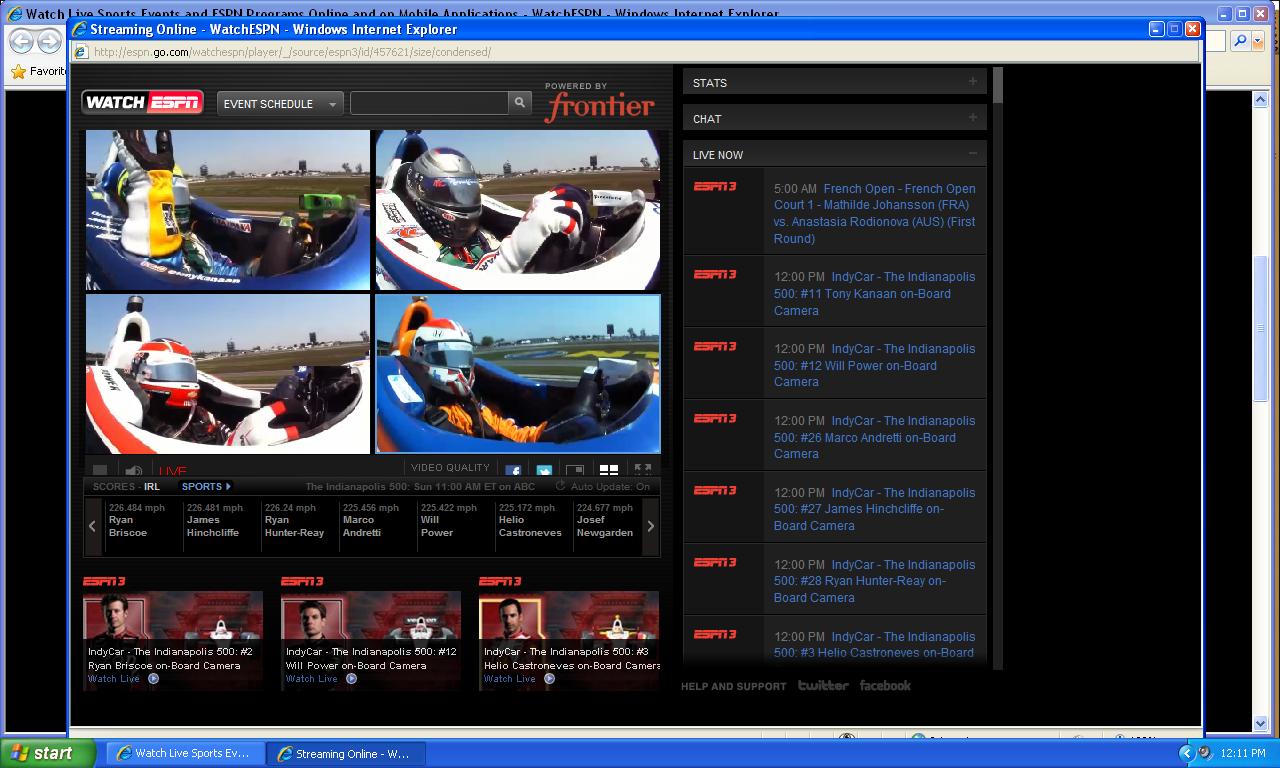Mute the player volume
The width and height of the screenshot is (1280, 768).
pyautogui.click(x=133, y=470)
